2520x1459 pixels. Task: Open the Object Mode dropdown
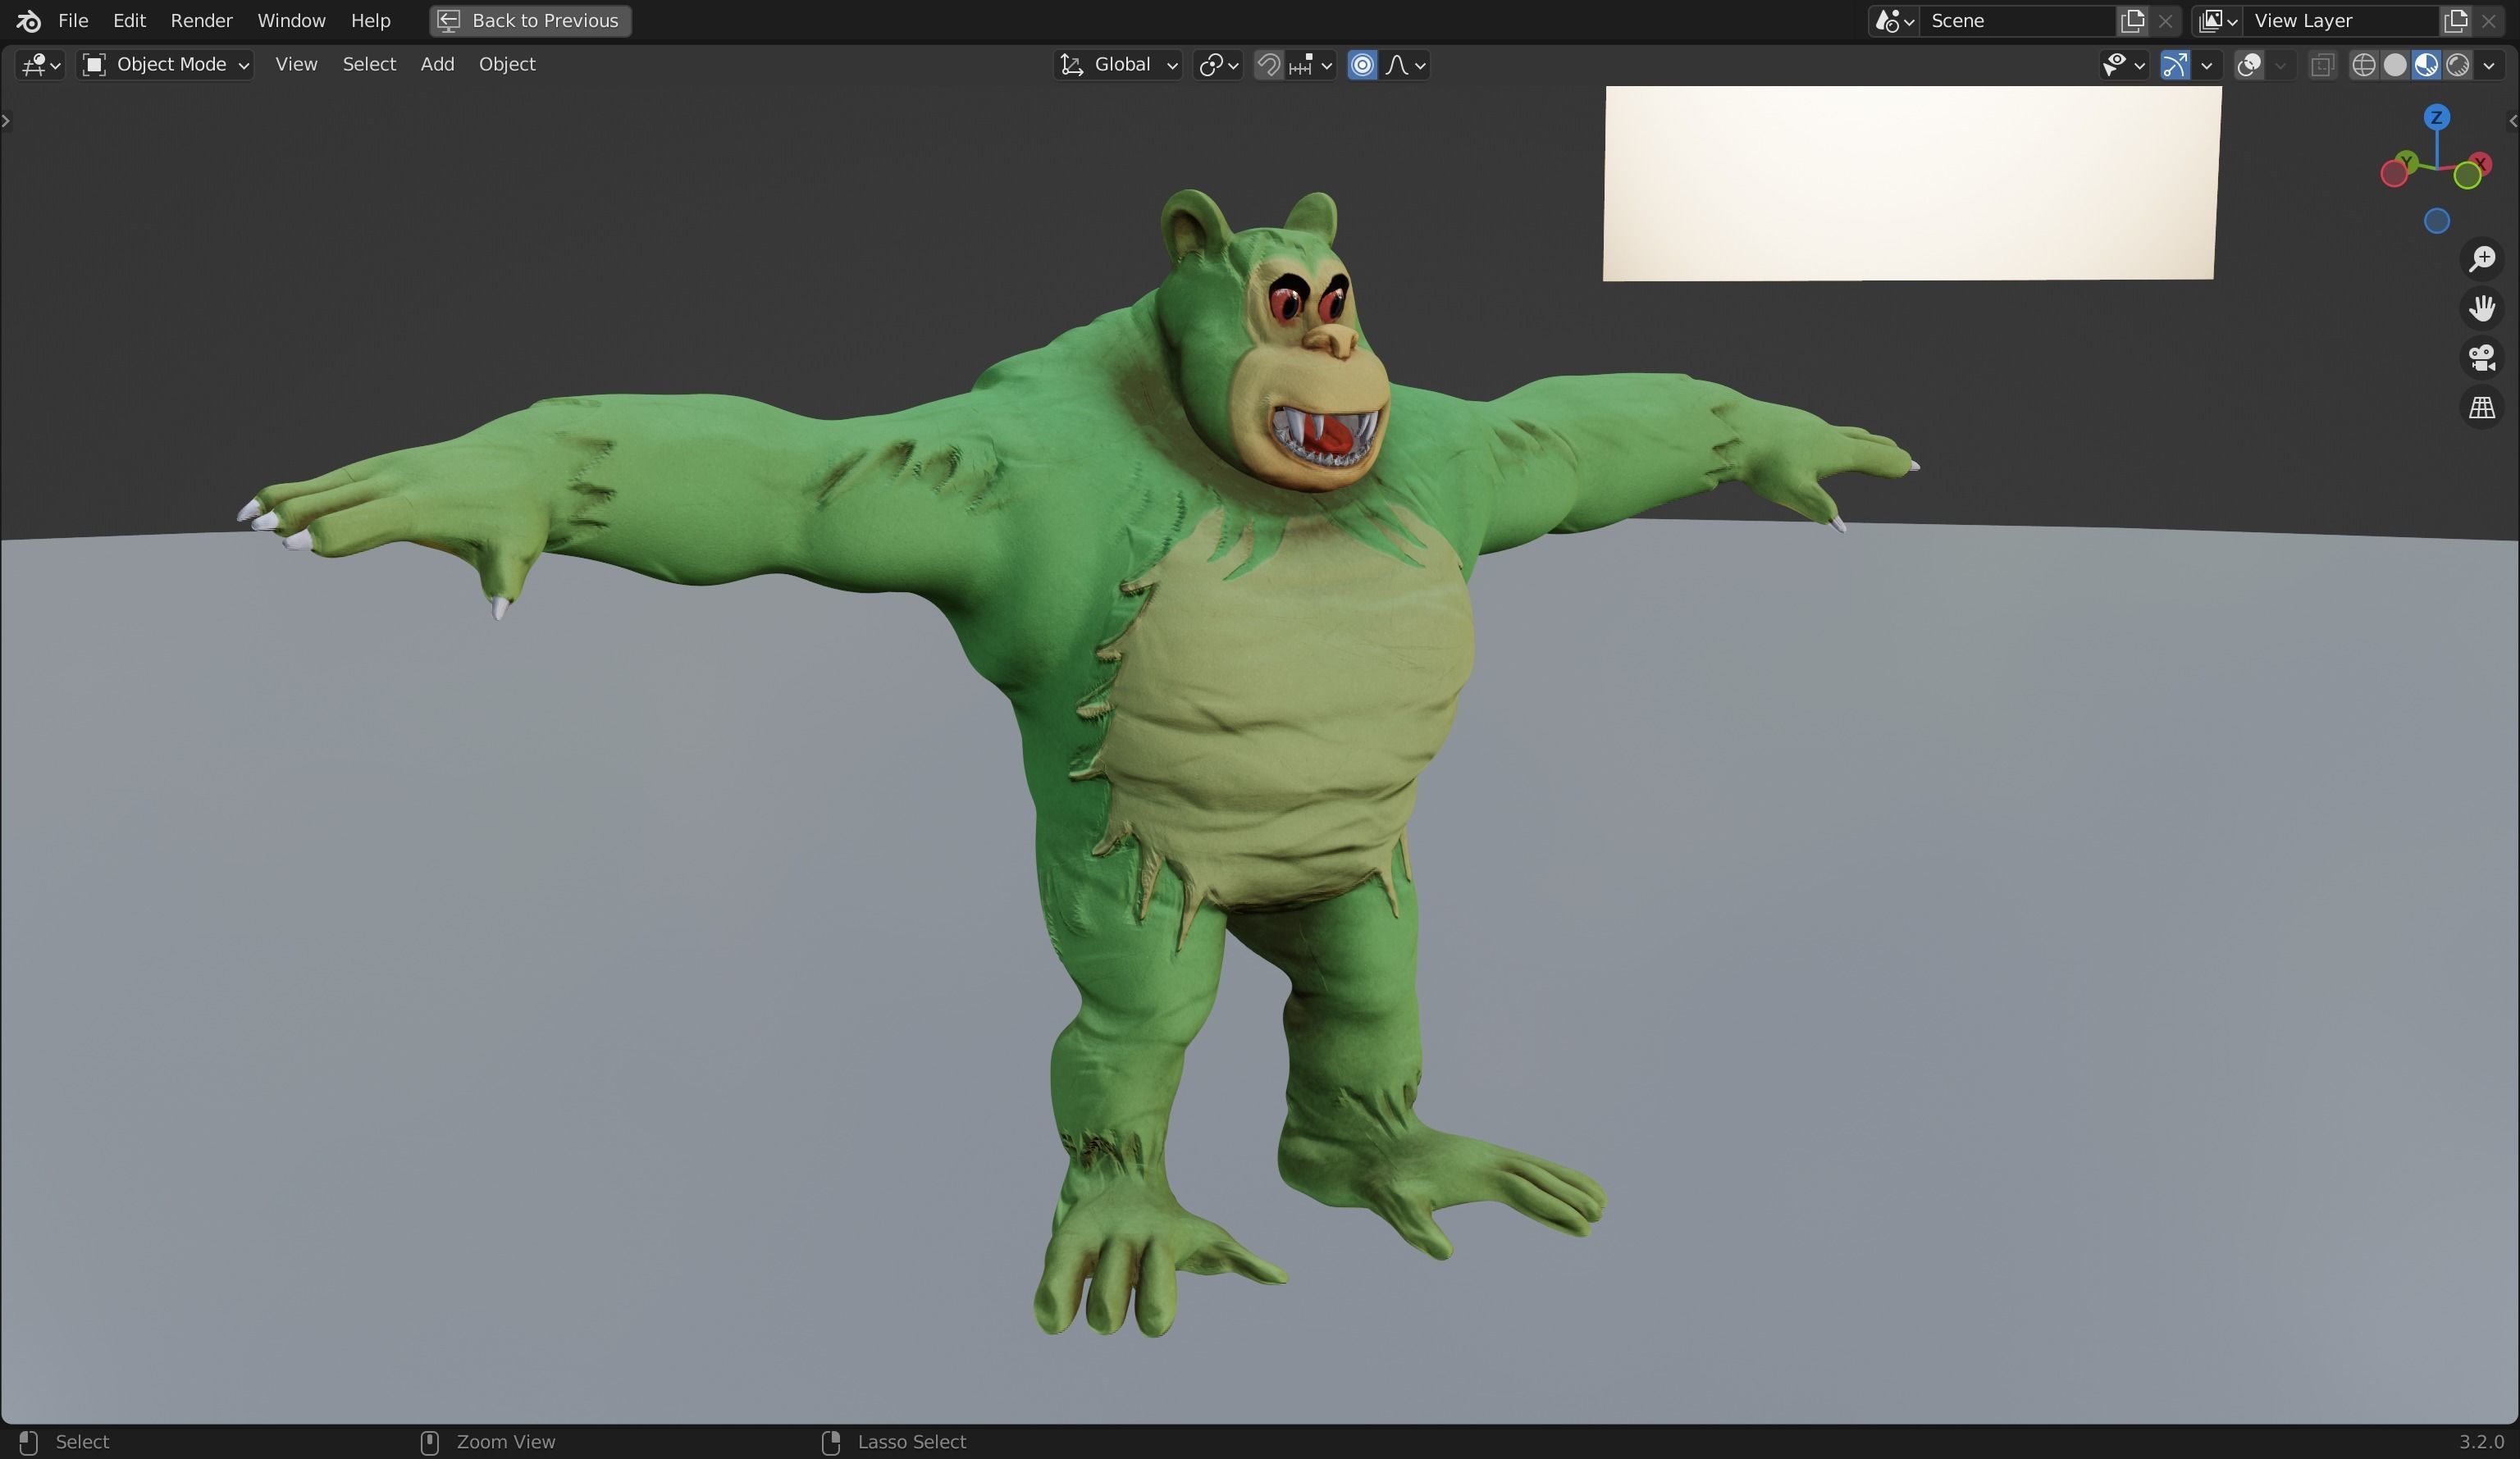coord(166,64)
